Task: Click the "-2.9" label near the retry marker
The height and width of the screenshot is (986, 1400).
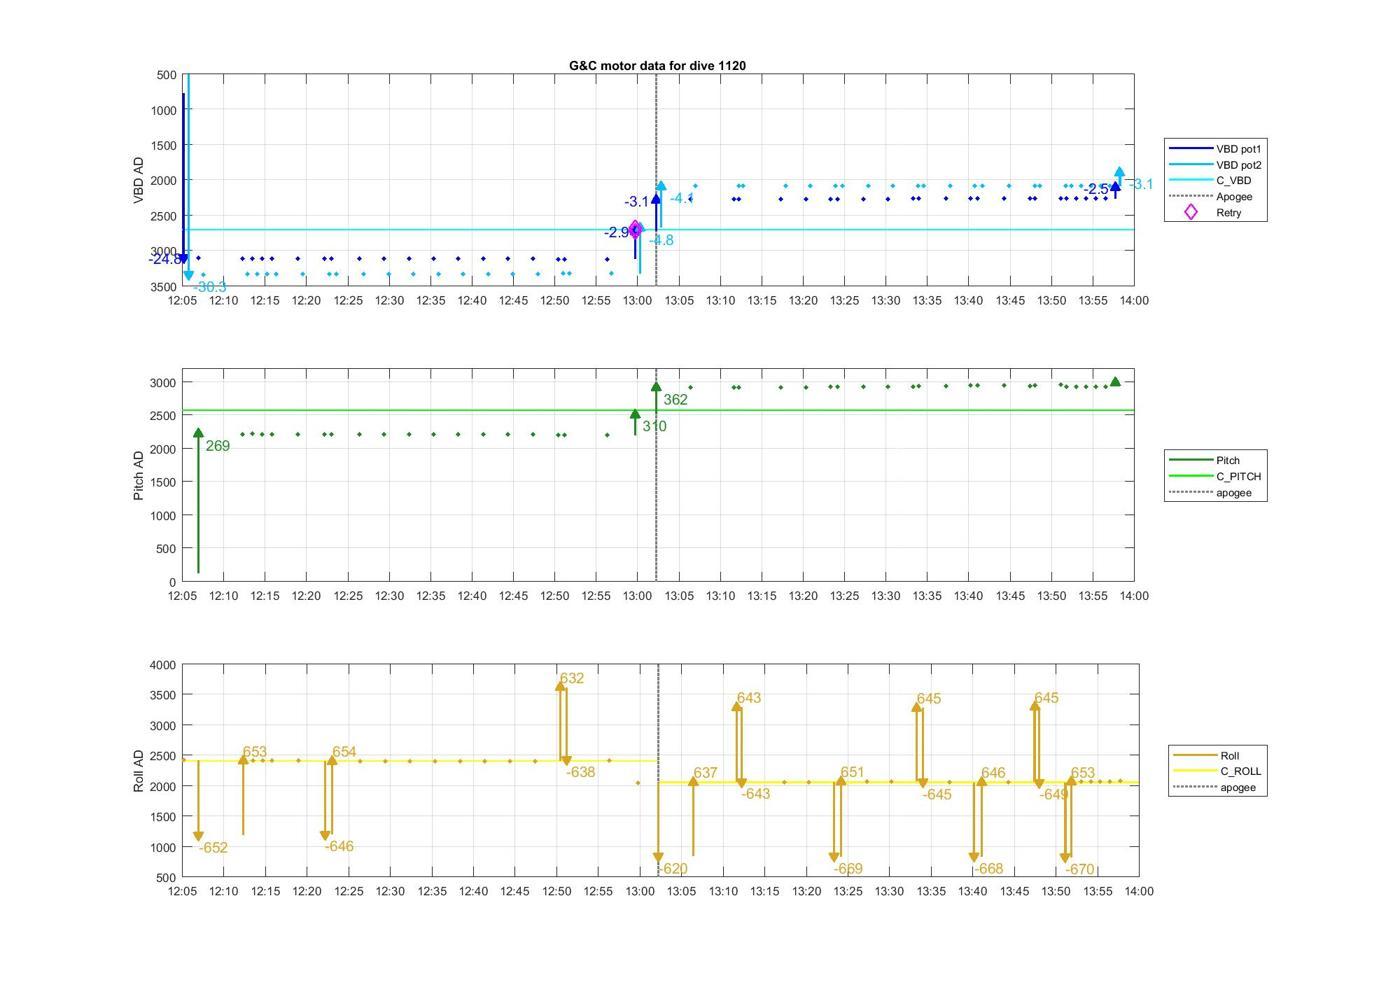Action: pos(616,232)
